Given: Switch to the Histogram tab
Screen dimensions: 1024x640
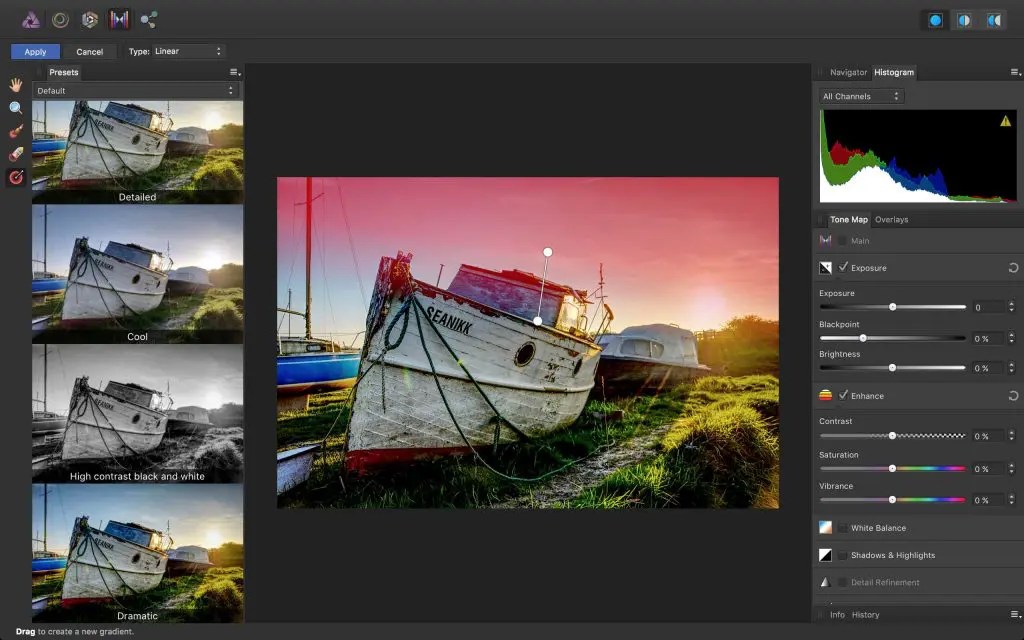Looking at the screenshot, I should click(894, 72).
